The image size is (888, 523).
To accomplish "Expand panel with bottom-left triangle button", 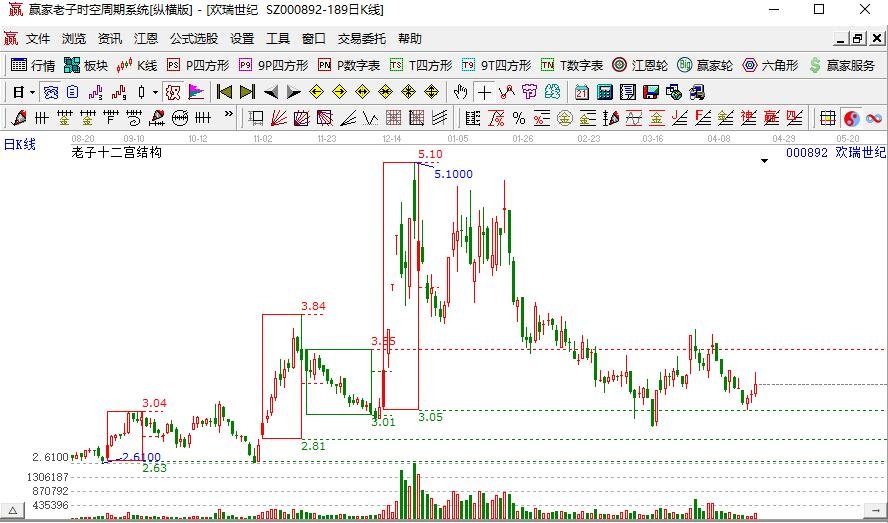I will click(x=12, y=509).
